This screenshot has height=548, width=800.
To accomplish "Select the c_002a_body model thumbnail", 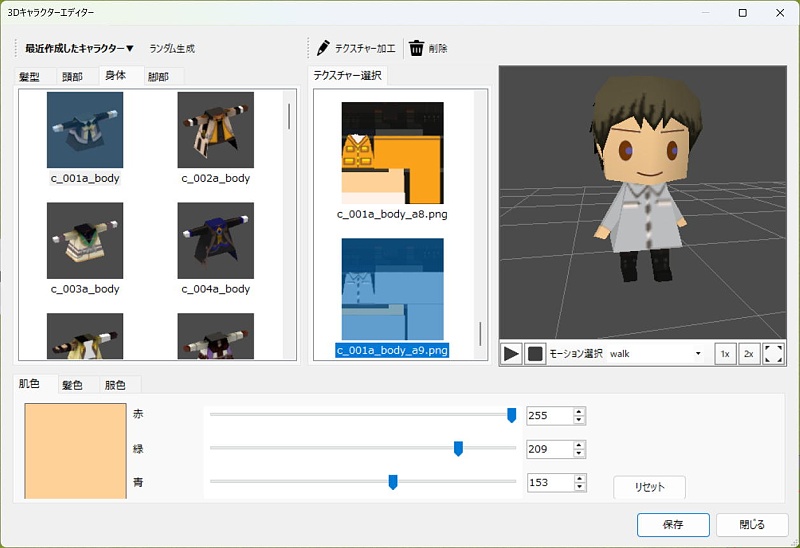I will (x=215, y=130).
